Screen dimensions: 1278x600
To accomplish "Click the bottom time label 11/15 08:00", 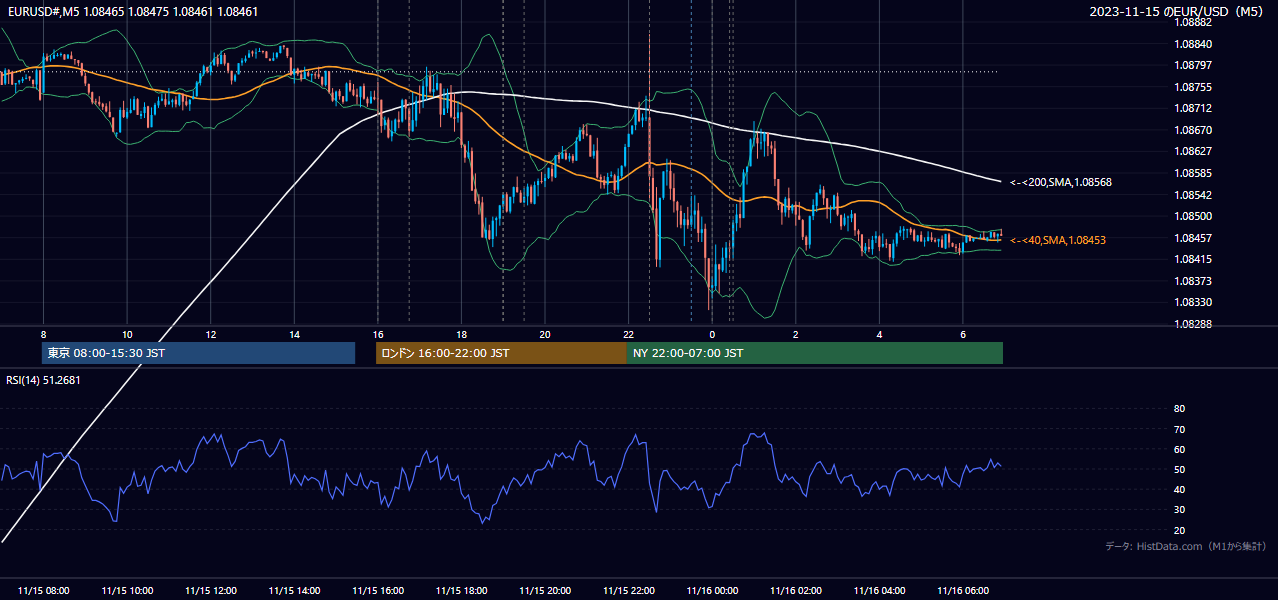I will pyautogui.click(x=44, y=591).
